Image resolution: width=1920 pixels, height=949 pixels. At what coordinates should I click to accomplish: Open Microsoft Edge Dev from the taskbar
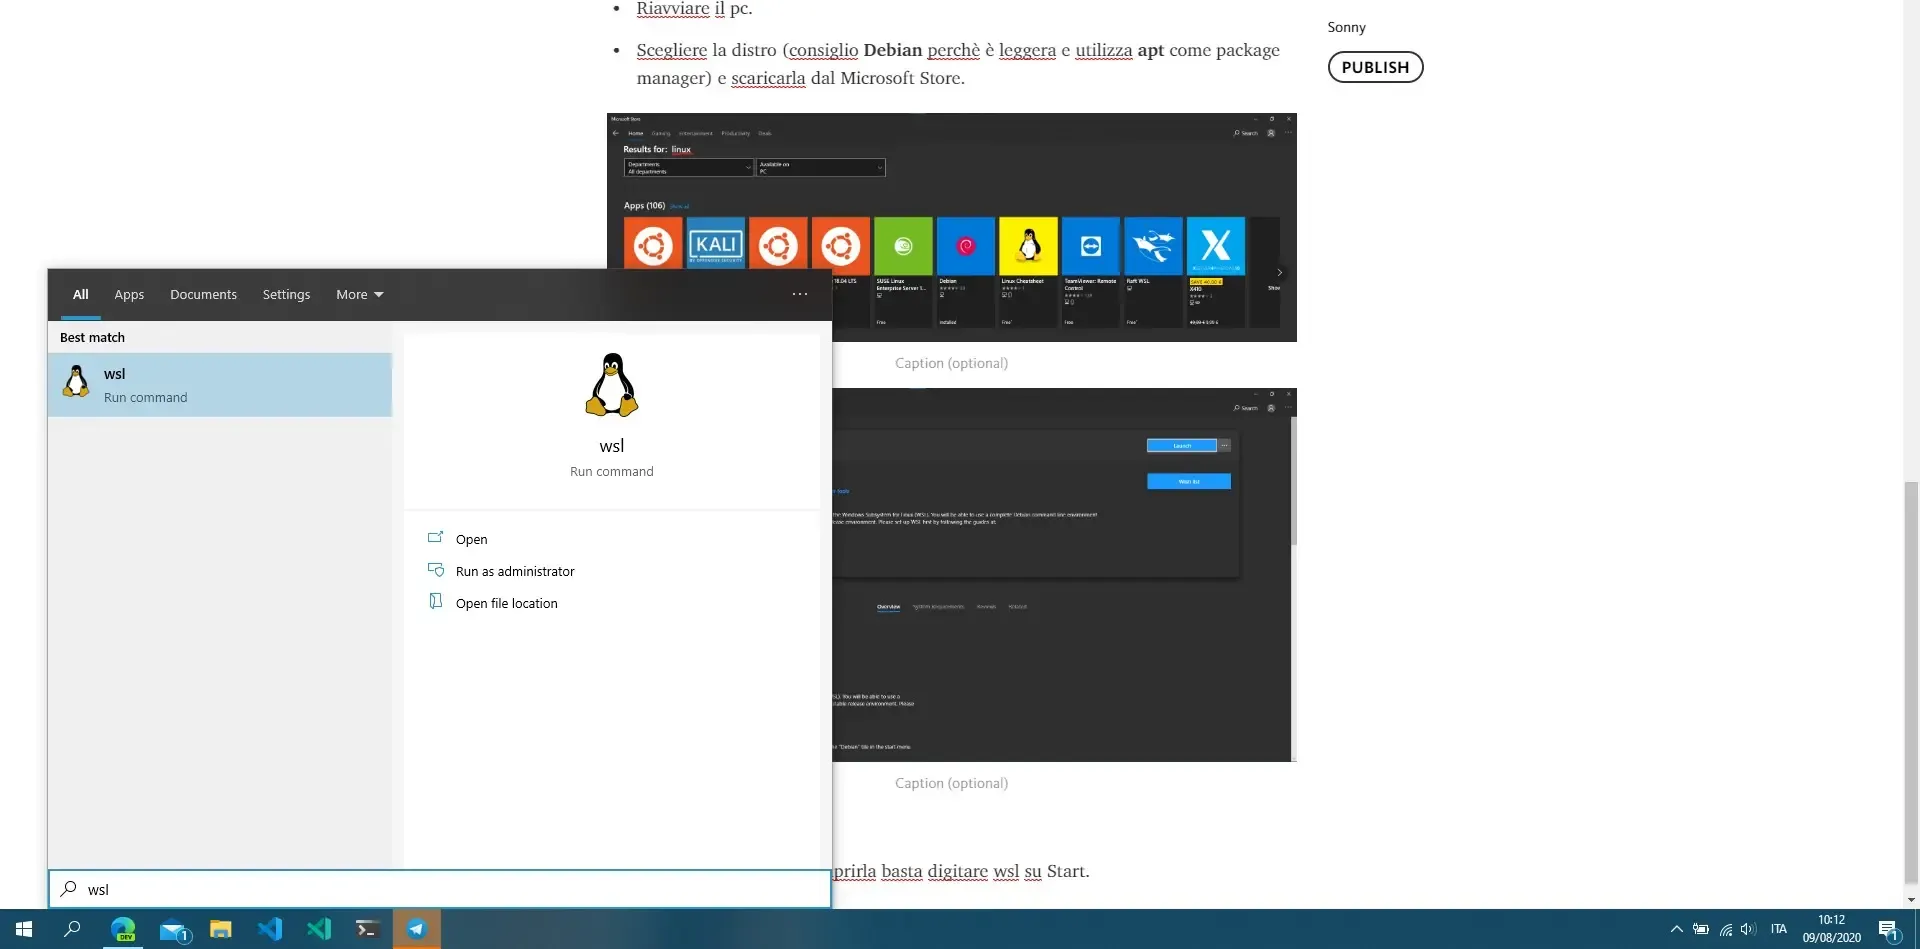[123, 929]
